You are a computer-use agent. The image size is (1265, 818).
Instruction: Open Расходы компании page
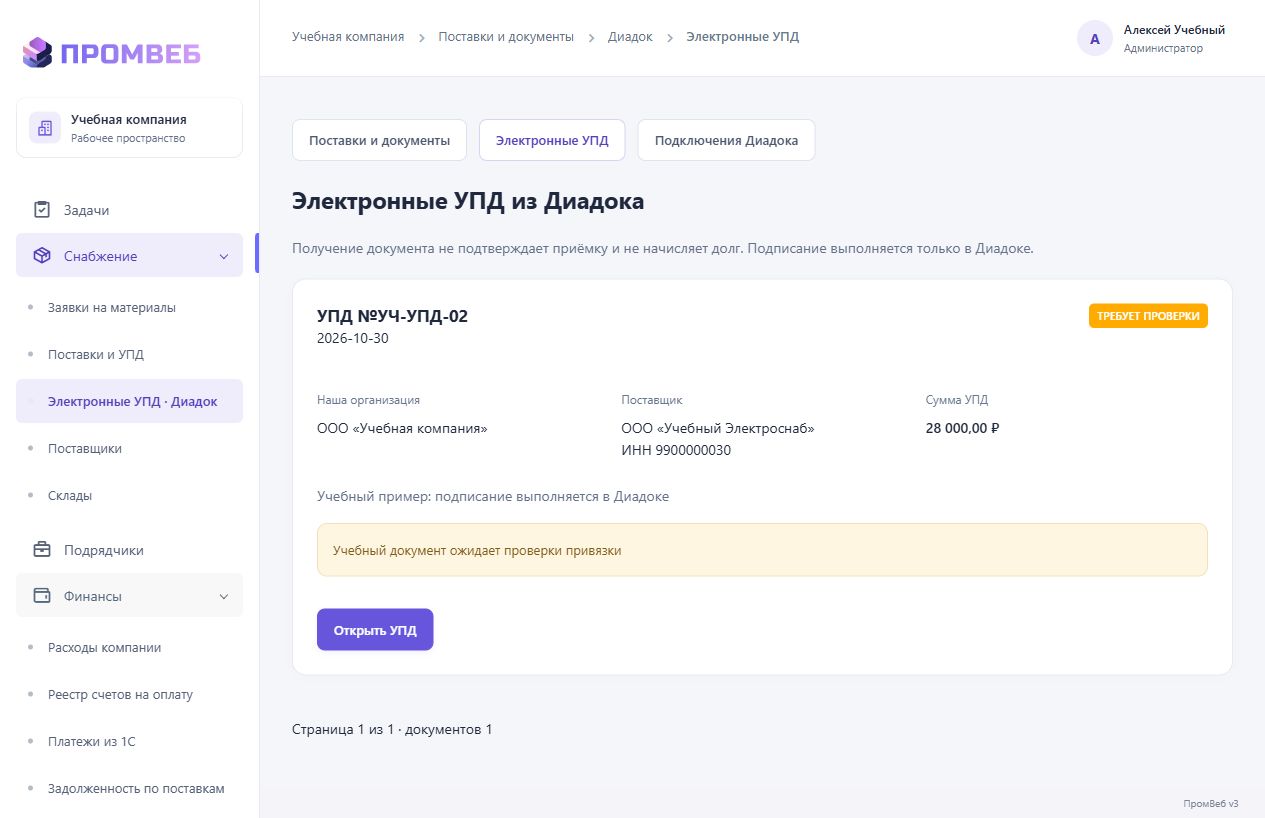(129, 647)
